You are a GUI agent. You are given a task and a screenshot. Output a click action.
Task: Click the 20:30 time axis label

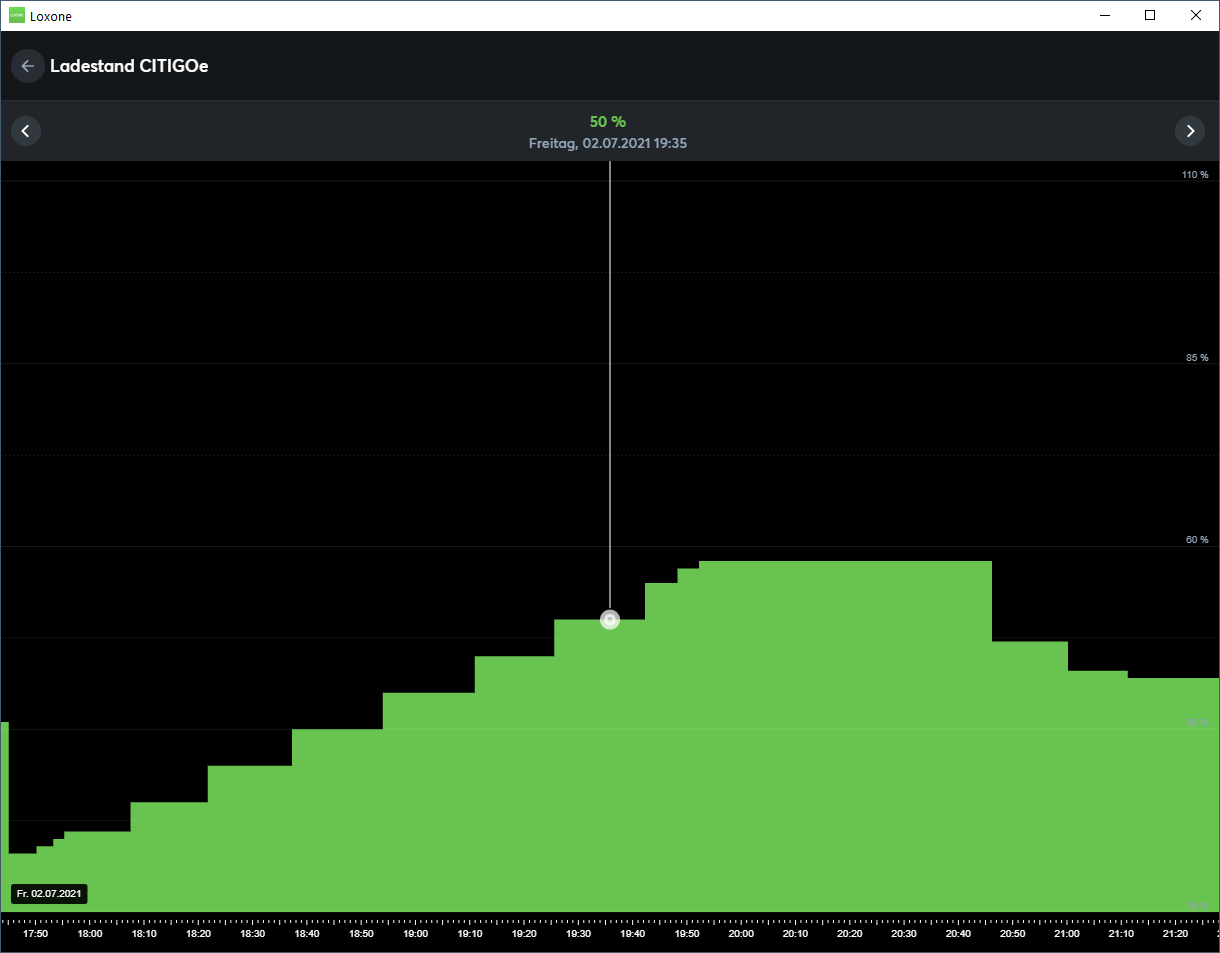[903, 934]
